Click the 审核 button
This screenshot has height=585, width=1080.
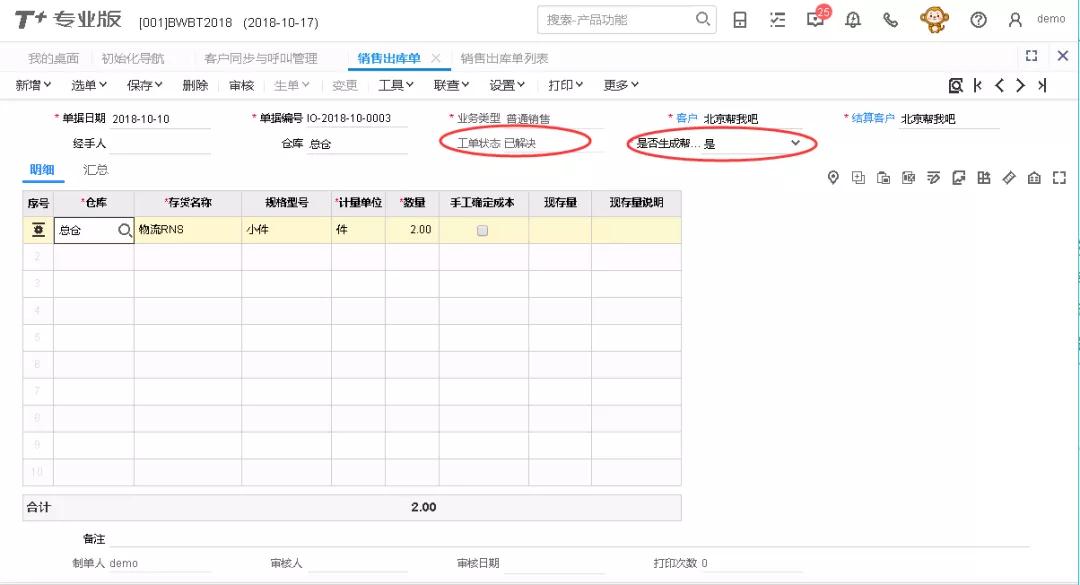pyautogui.click(x=242, y=85)
